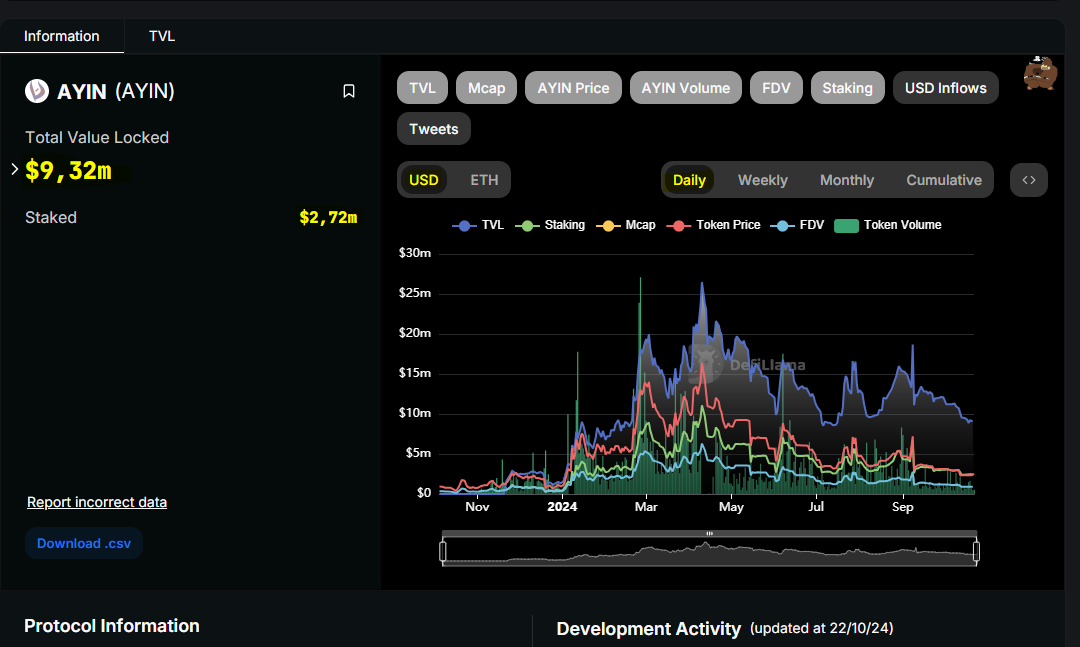Enable the USD Inflows series
This screenshot has height=647, width=1080.
click(946, 88)
